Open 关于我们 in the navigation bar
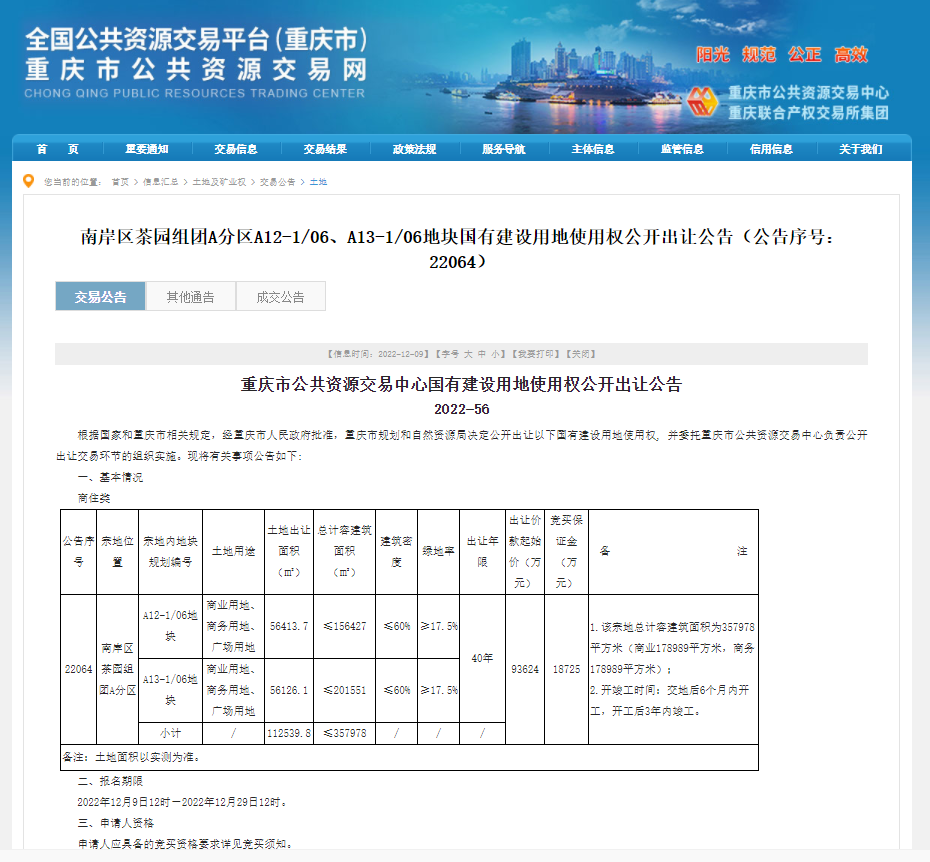The width and height of the screenshot is (930, 862). pyautogui.click(x=861, y=149)
